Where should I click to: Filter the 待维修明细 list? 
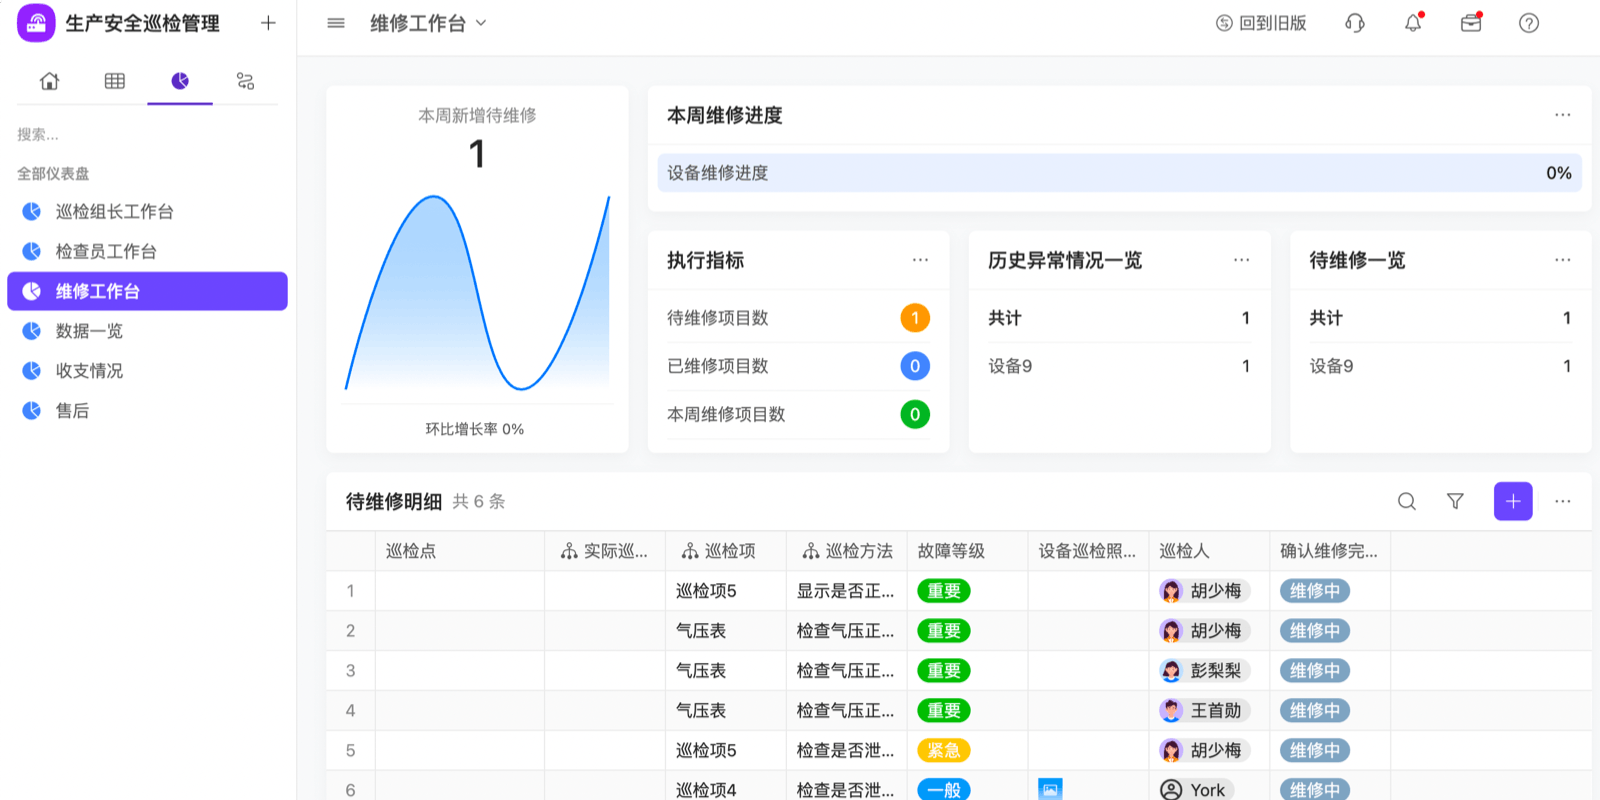[1455, 501]
